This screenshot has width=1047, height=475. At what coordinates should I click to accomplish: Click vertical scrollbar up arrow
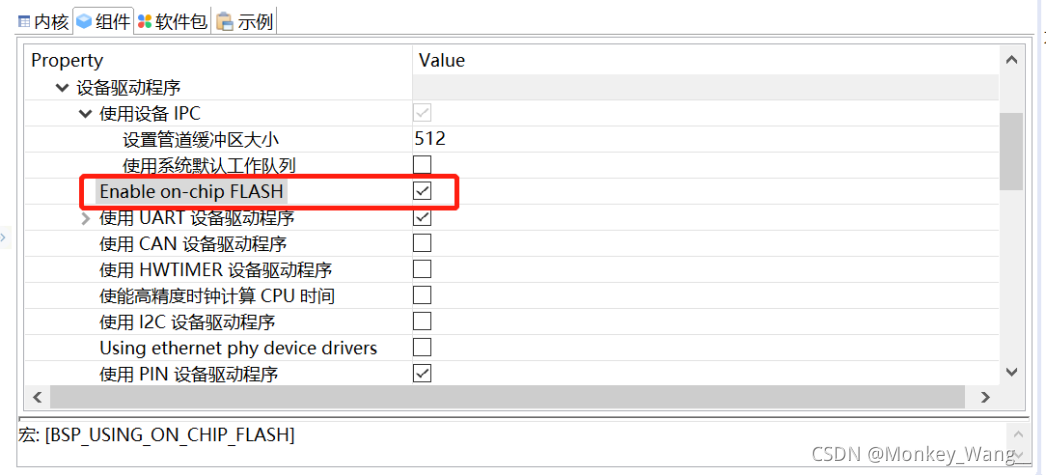click(x=1011, y=60)
